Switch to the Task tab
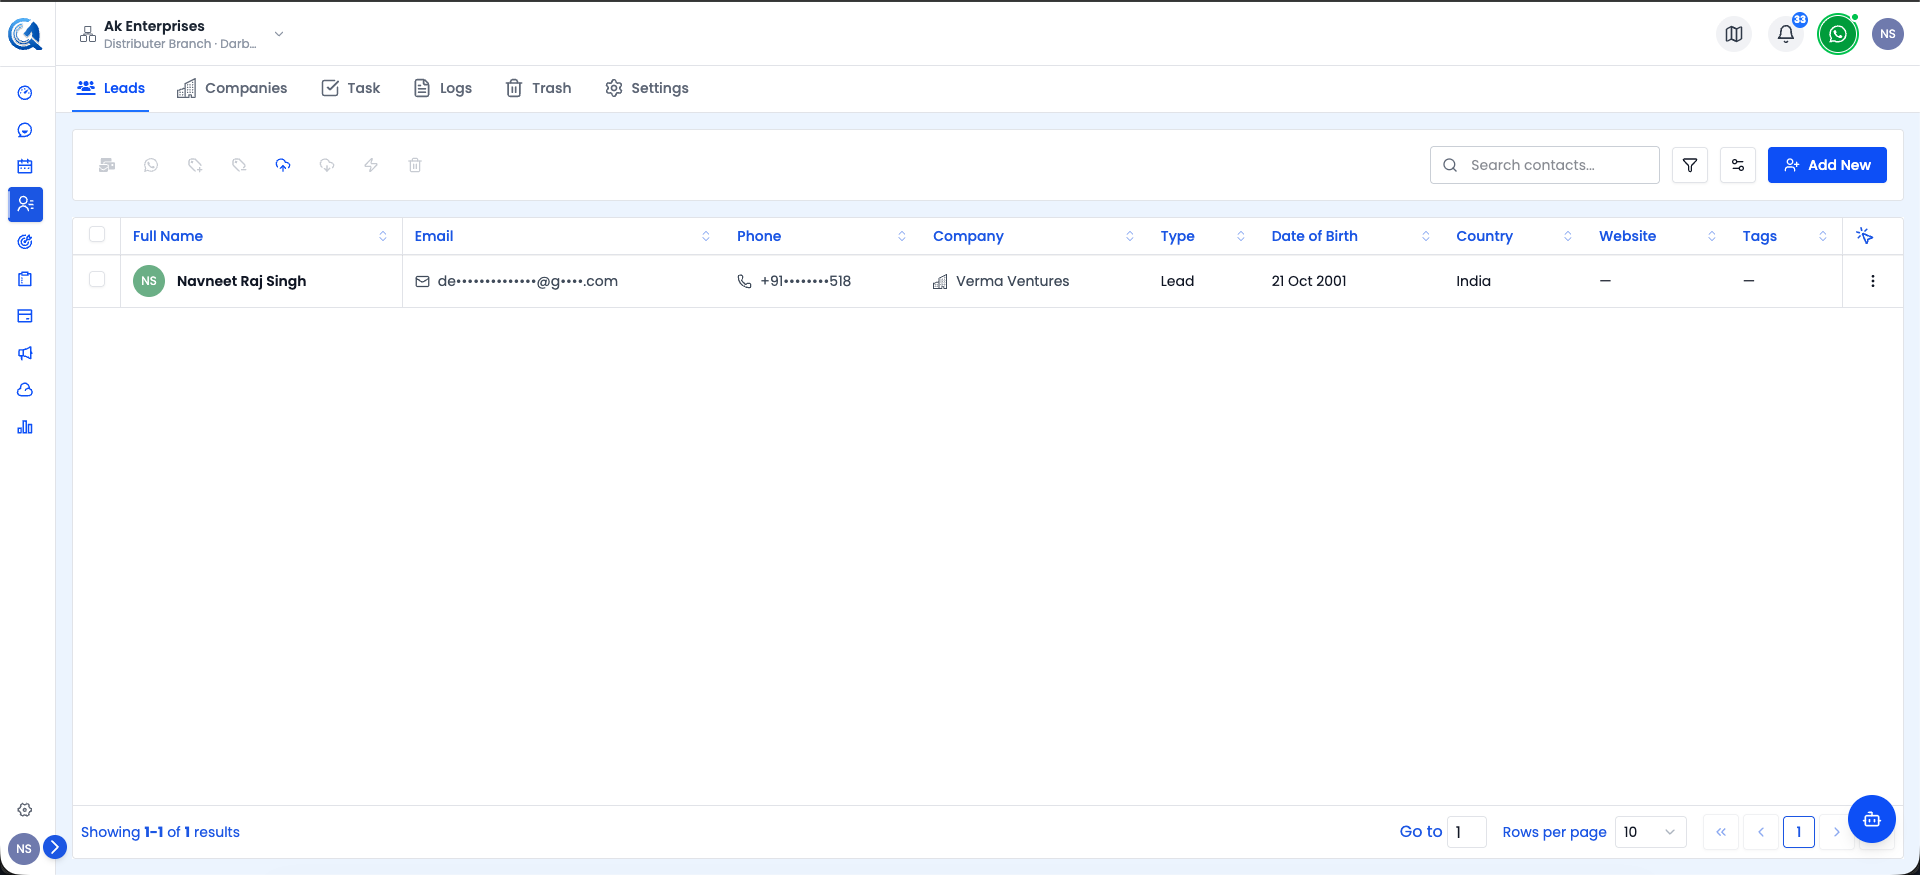1920x875 pixels. click(x=351, y=88)
